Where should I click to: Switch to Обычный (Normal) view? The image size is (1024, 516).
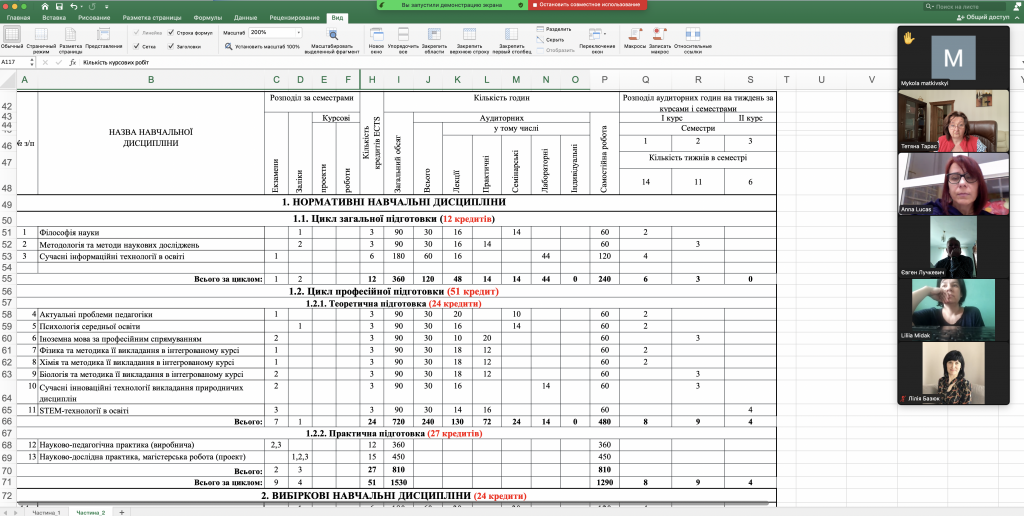[x=12, y=35]
